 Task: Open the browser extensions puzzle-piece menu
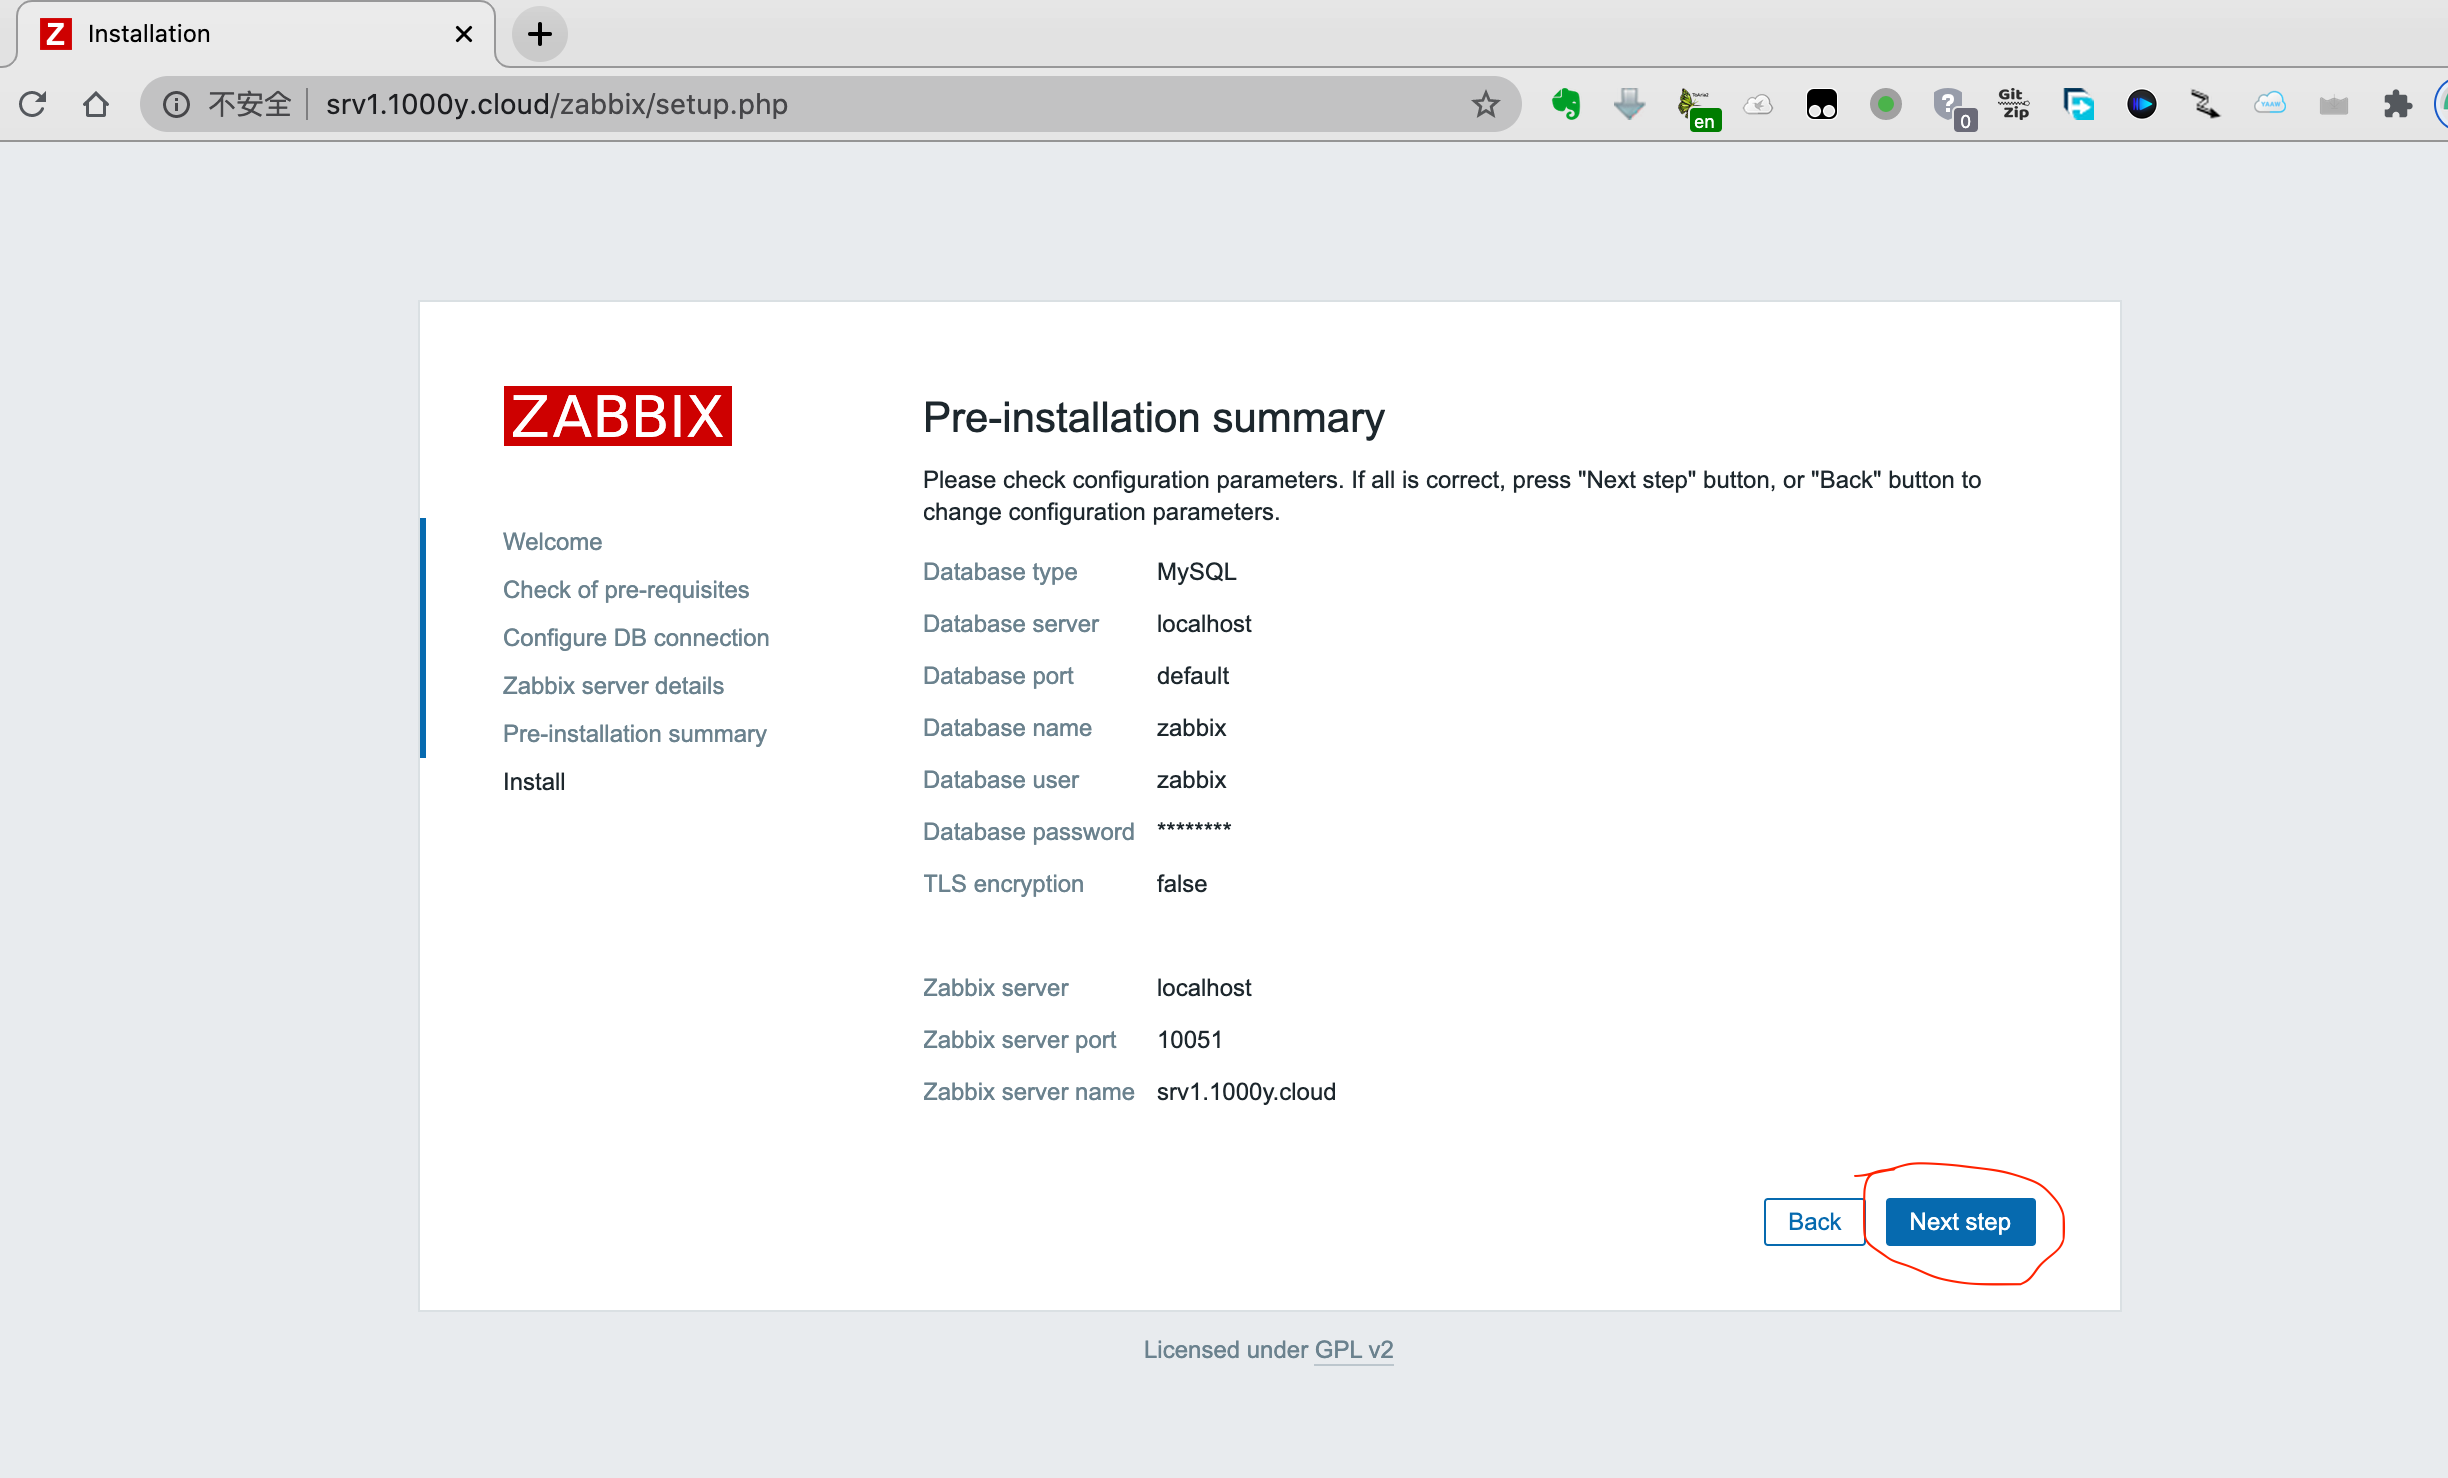tap(2398, 104)
